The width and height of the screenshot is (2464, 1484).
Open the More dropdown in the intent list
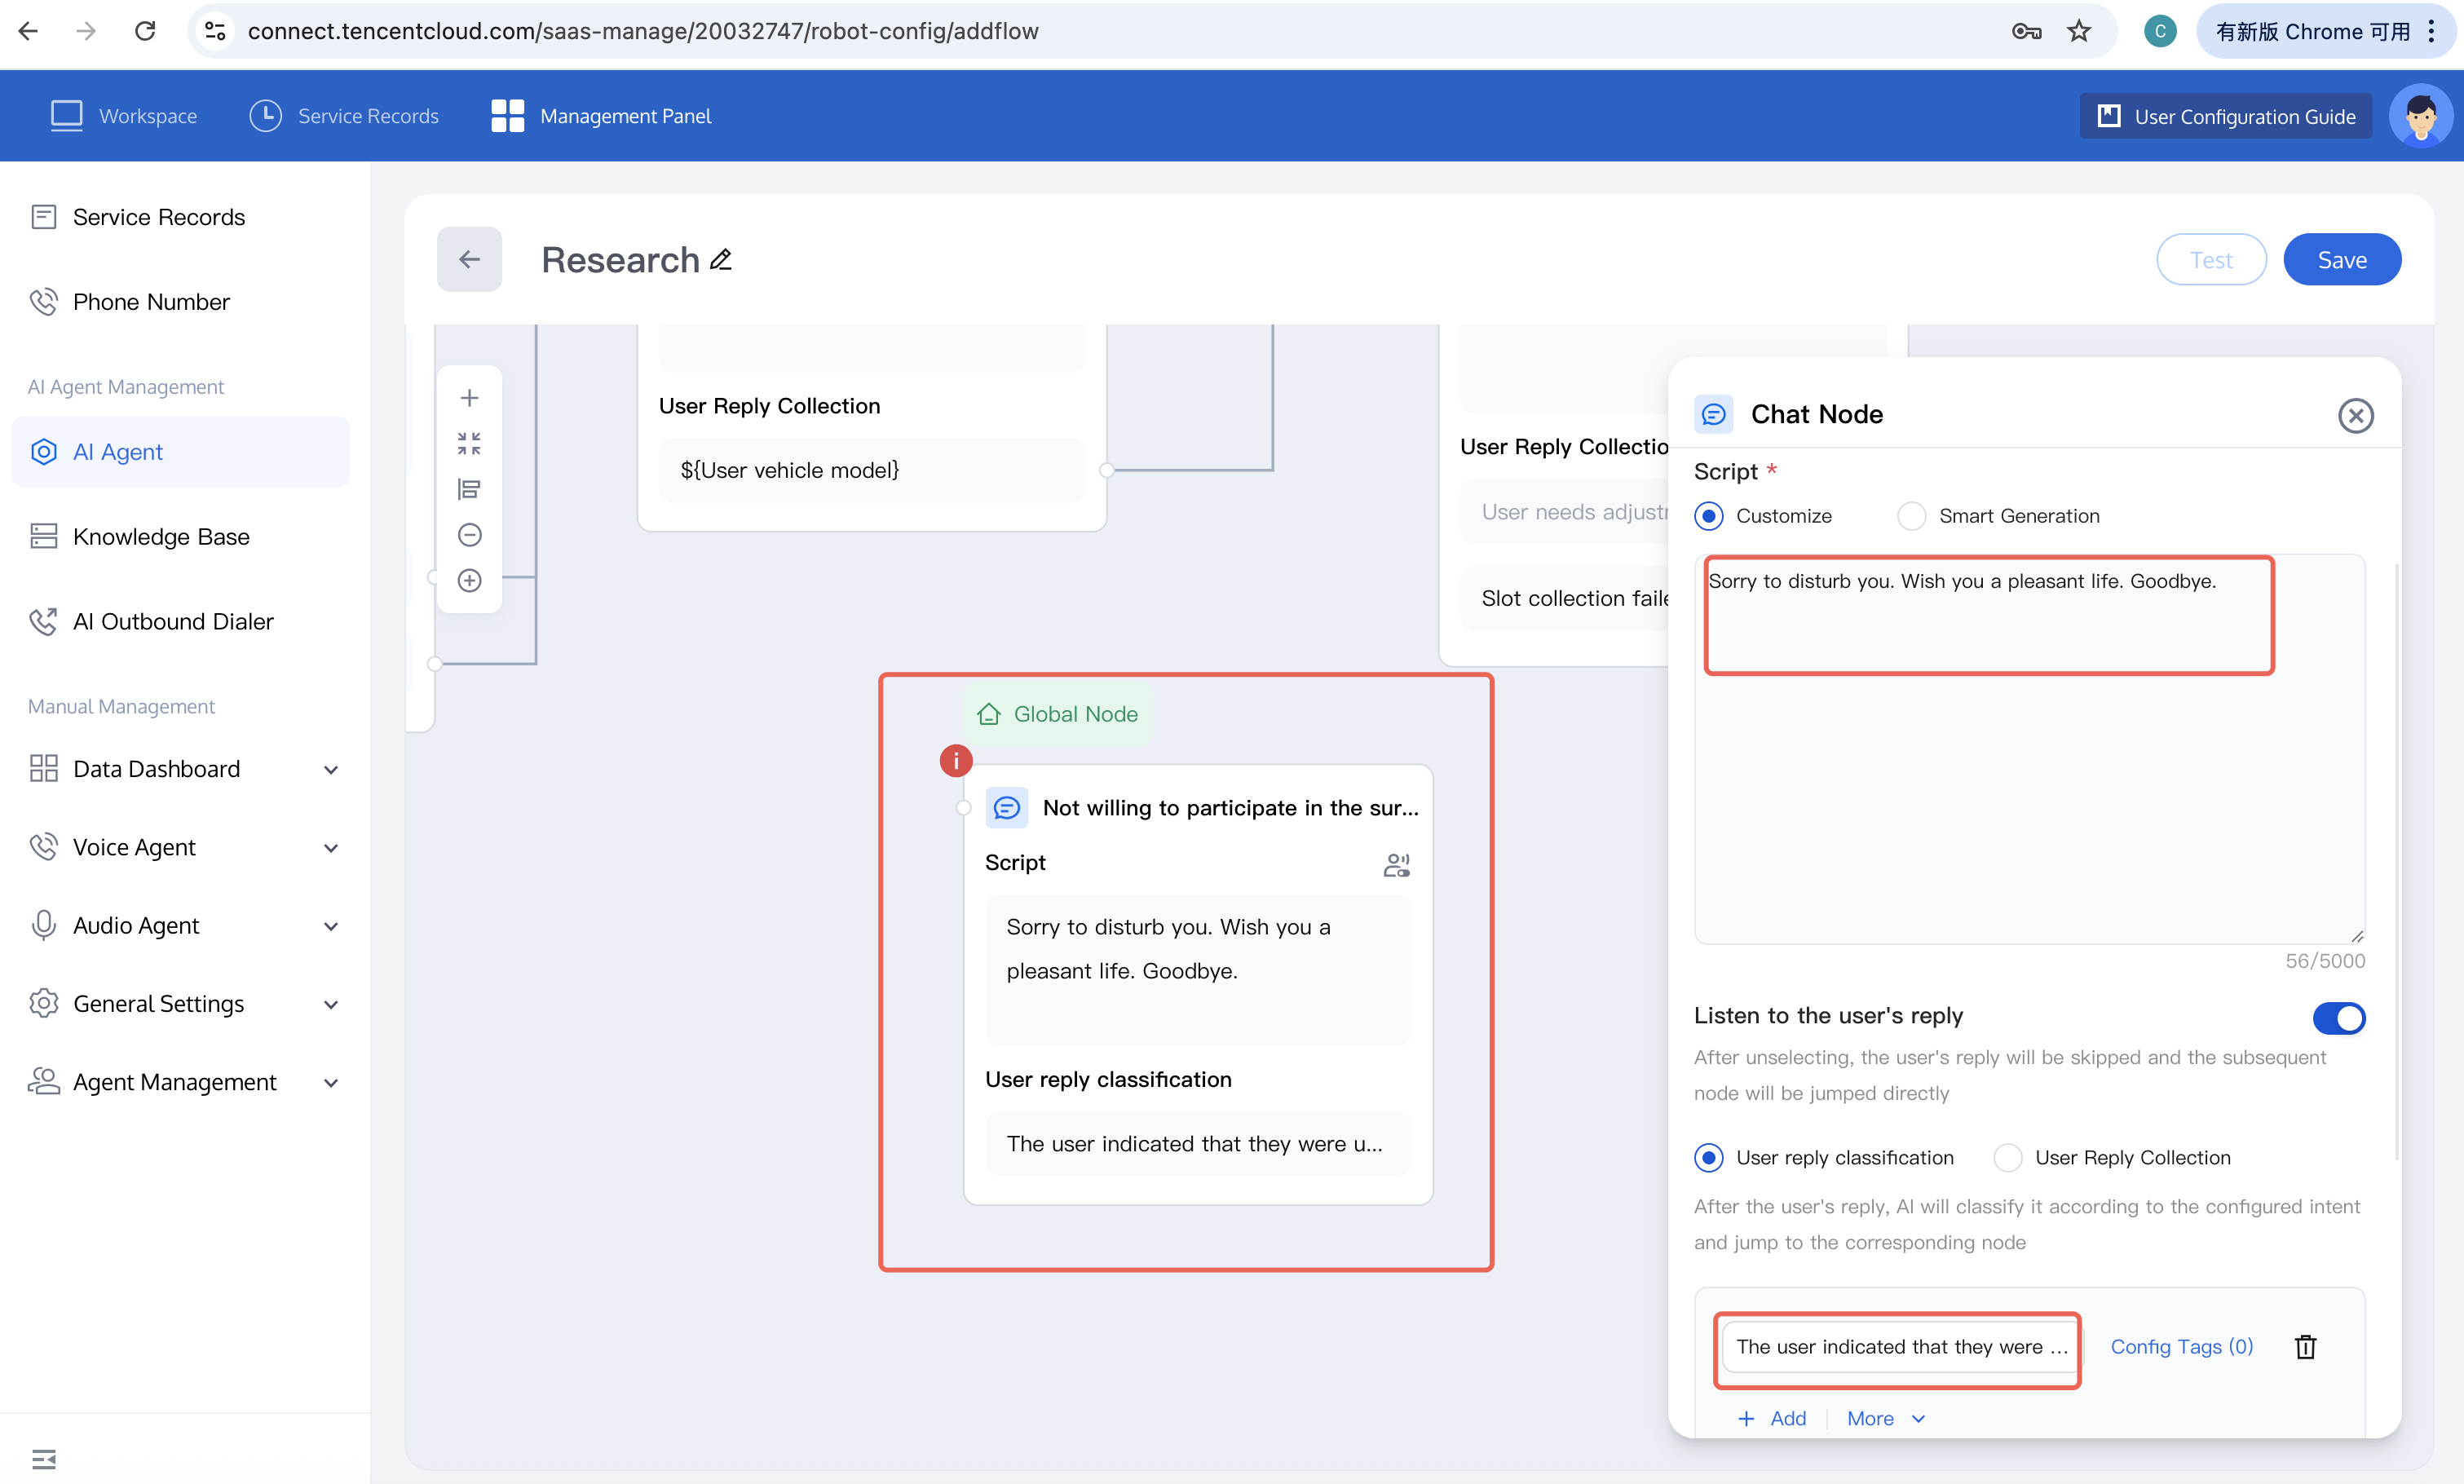(x=1885, y=1418)
